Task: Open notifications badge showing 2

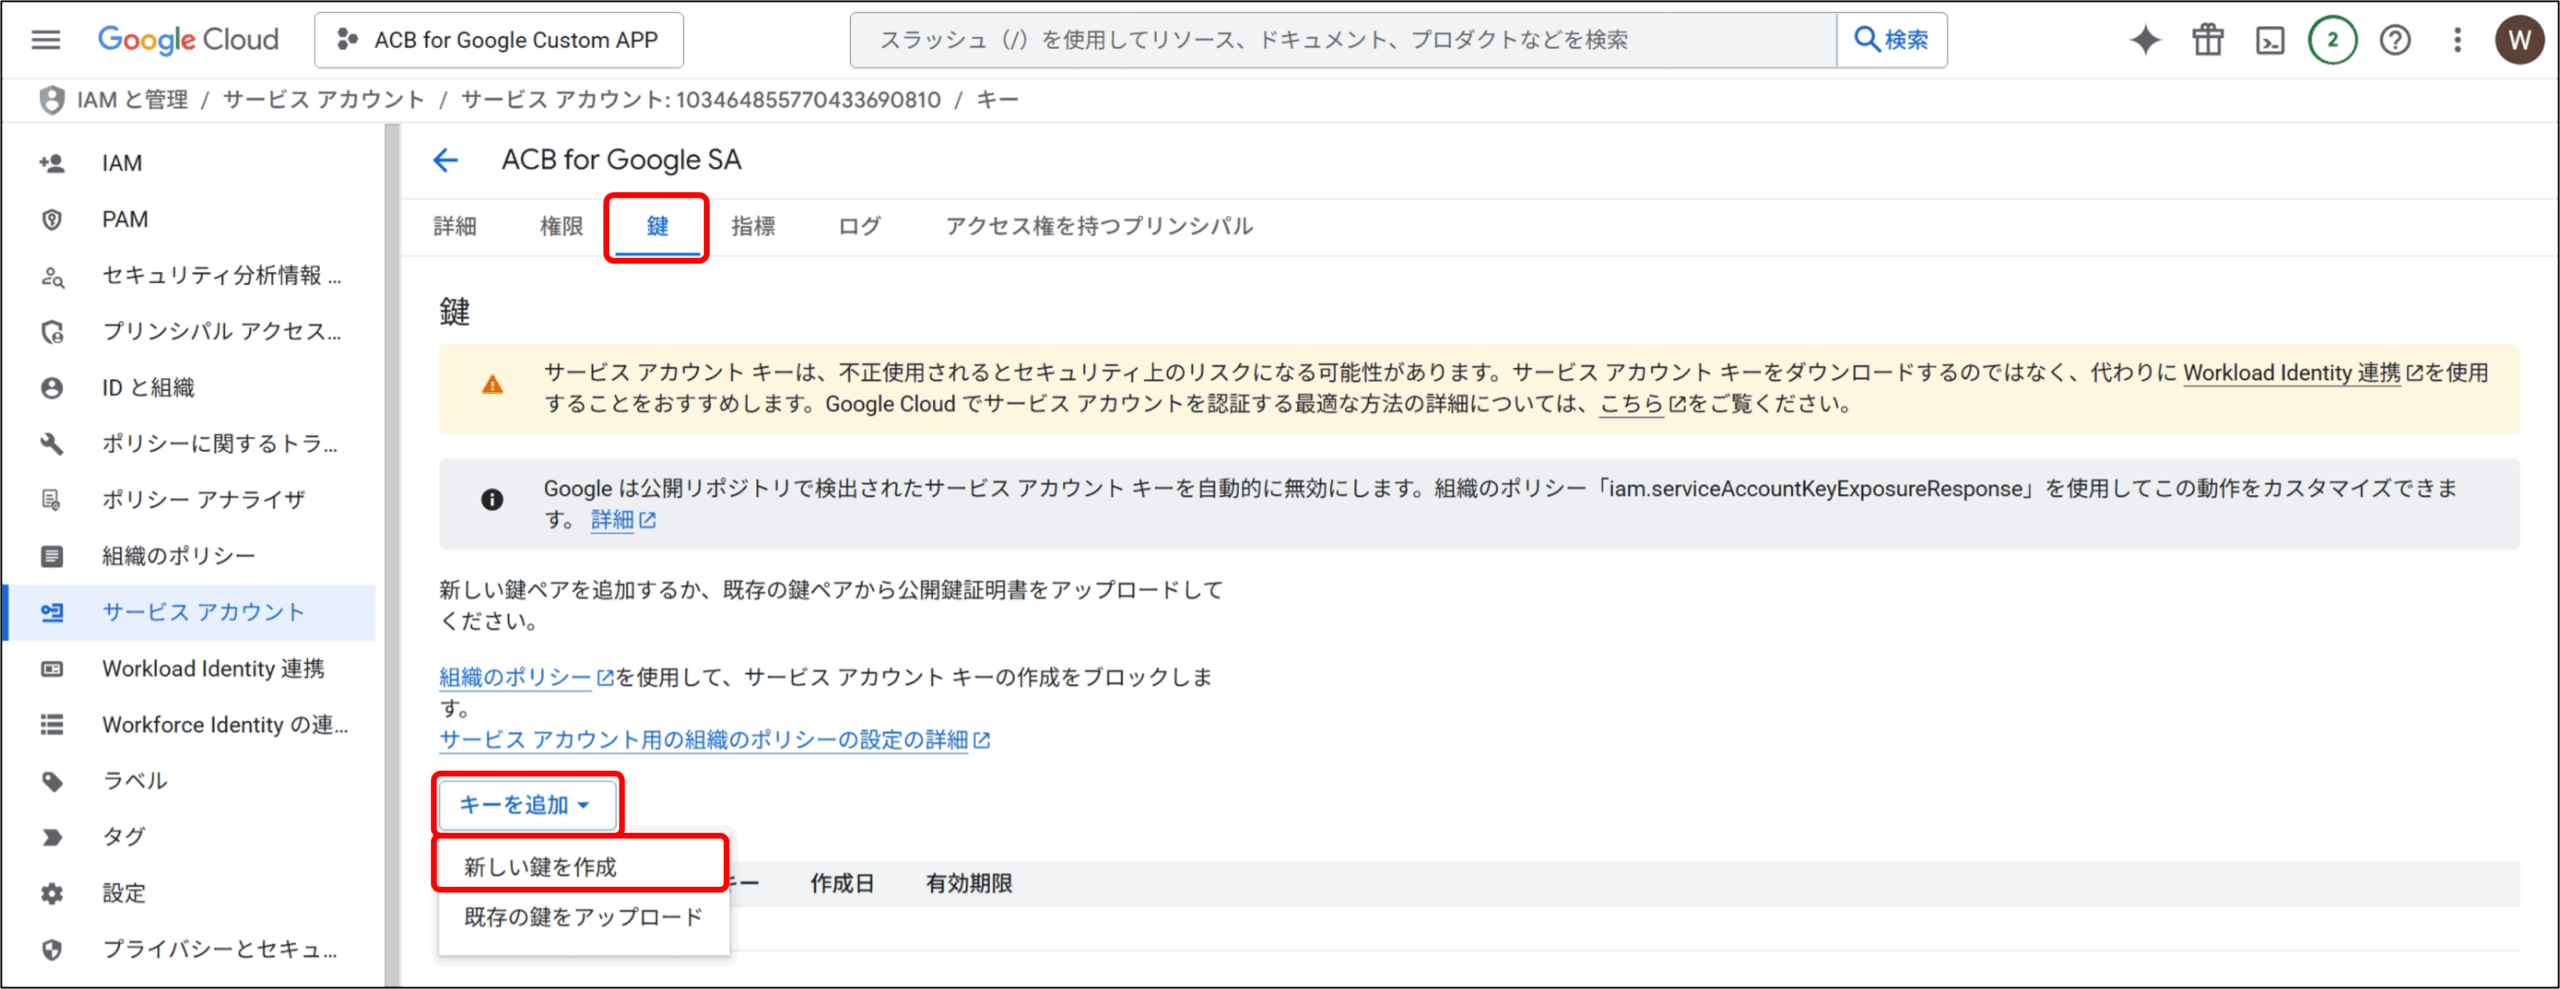Action: pyautogui.click(x=2332, y=40)
